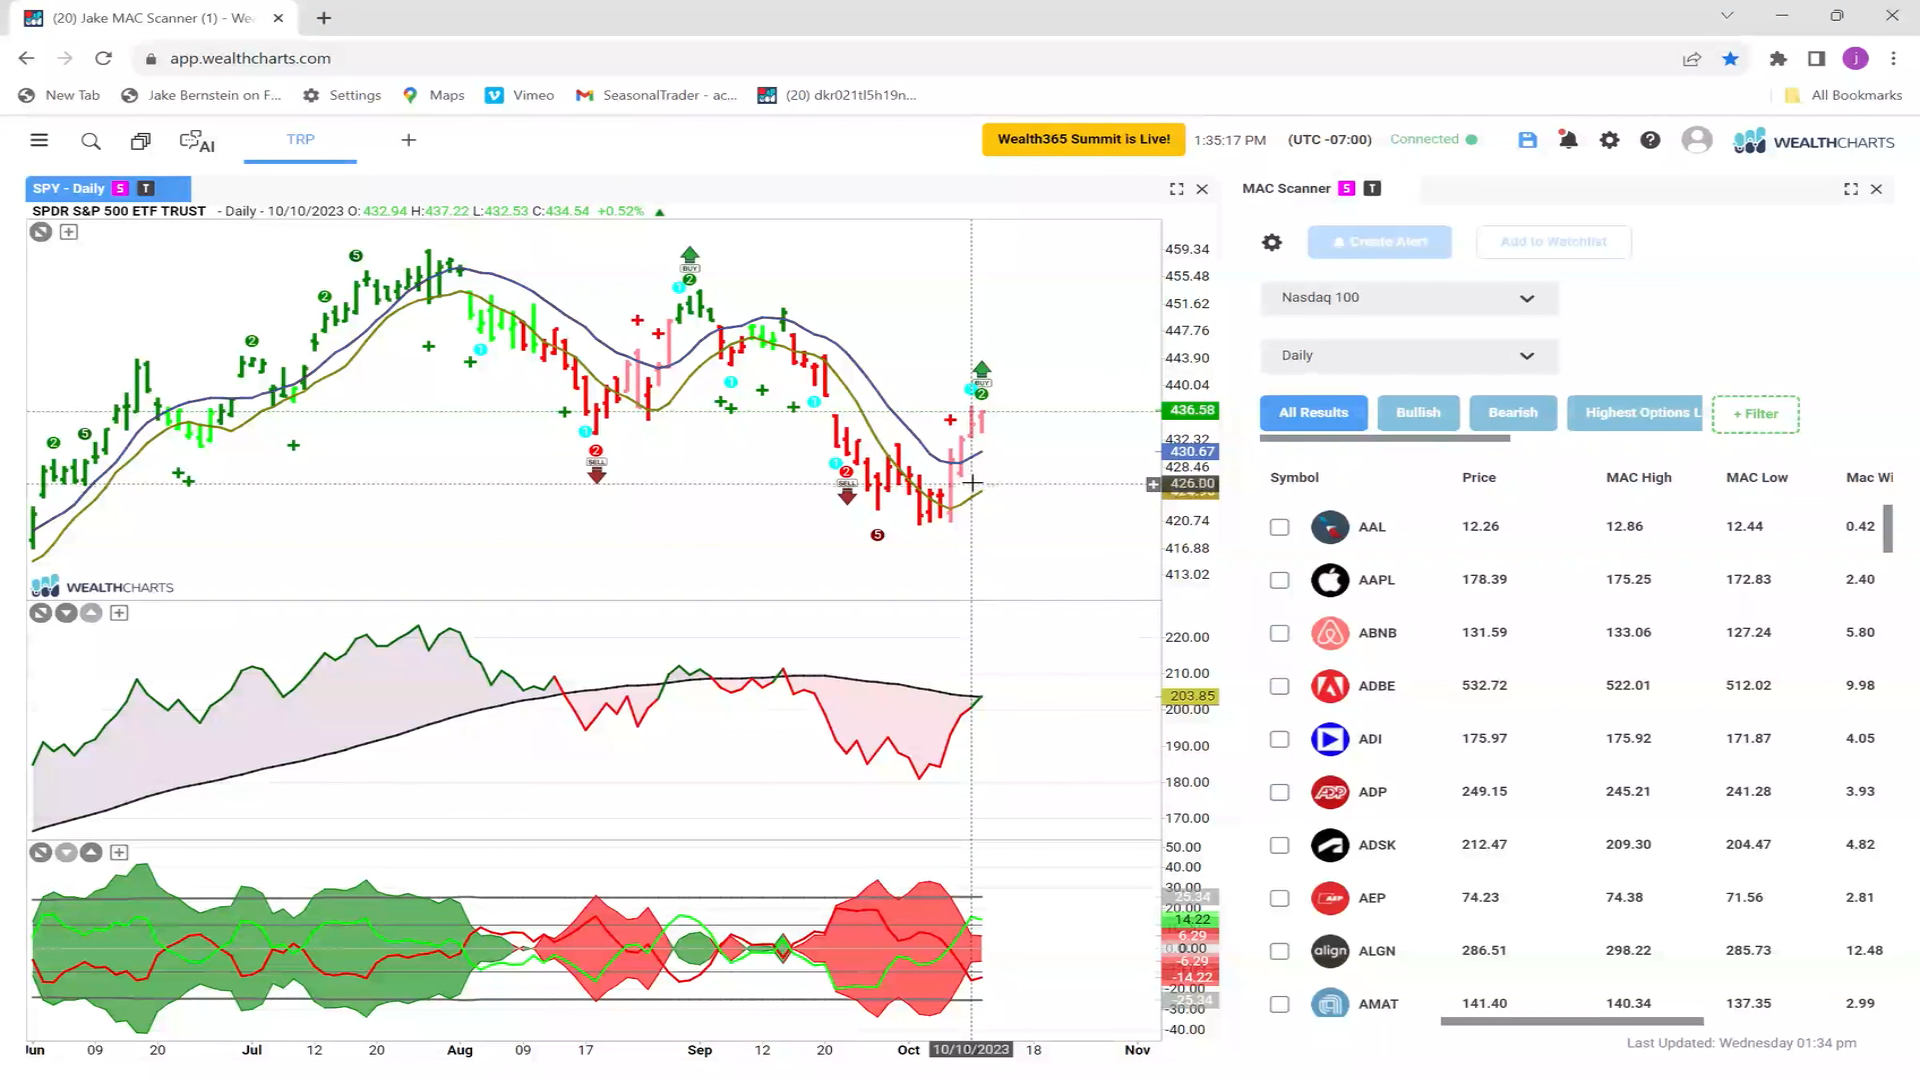This screenshot has height=1080, width=1920.
Task: Sort by MAC High column header
Action: (x=1638, y=478)
